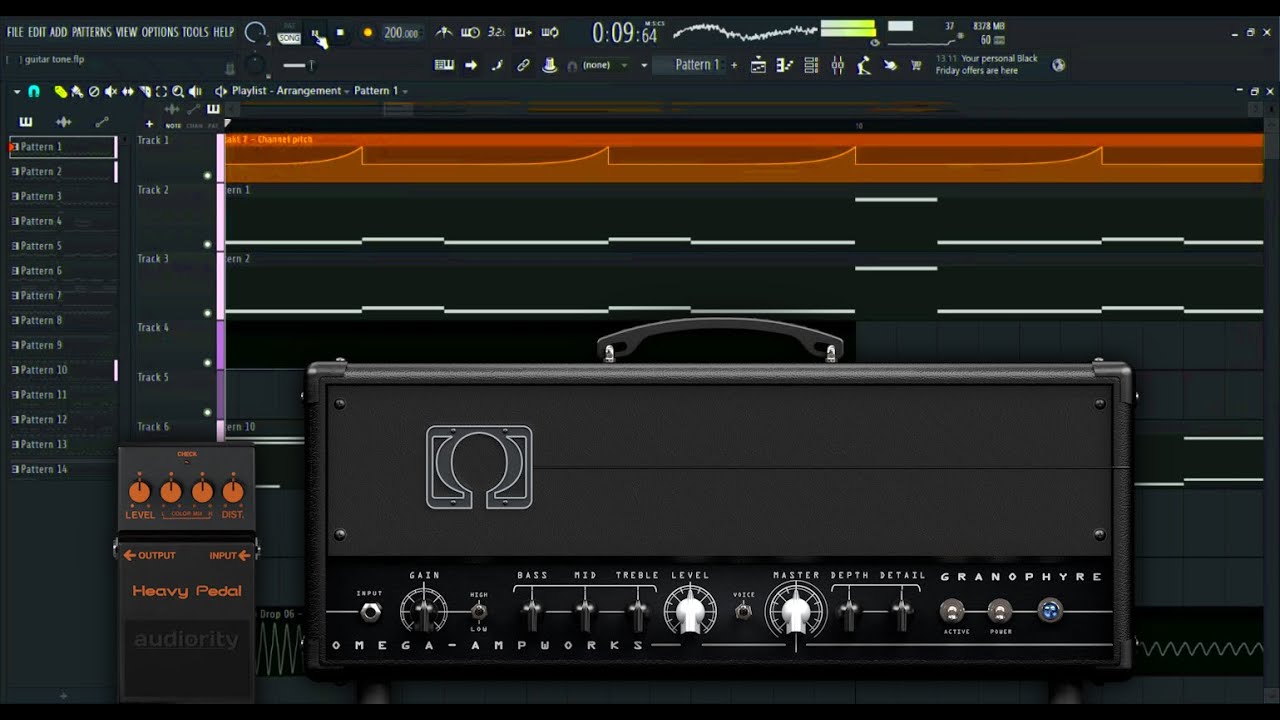Open the Piano roll view icon
The image size is (1280, 720).
(x=785, y=65)
